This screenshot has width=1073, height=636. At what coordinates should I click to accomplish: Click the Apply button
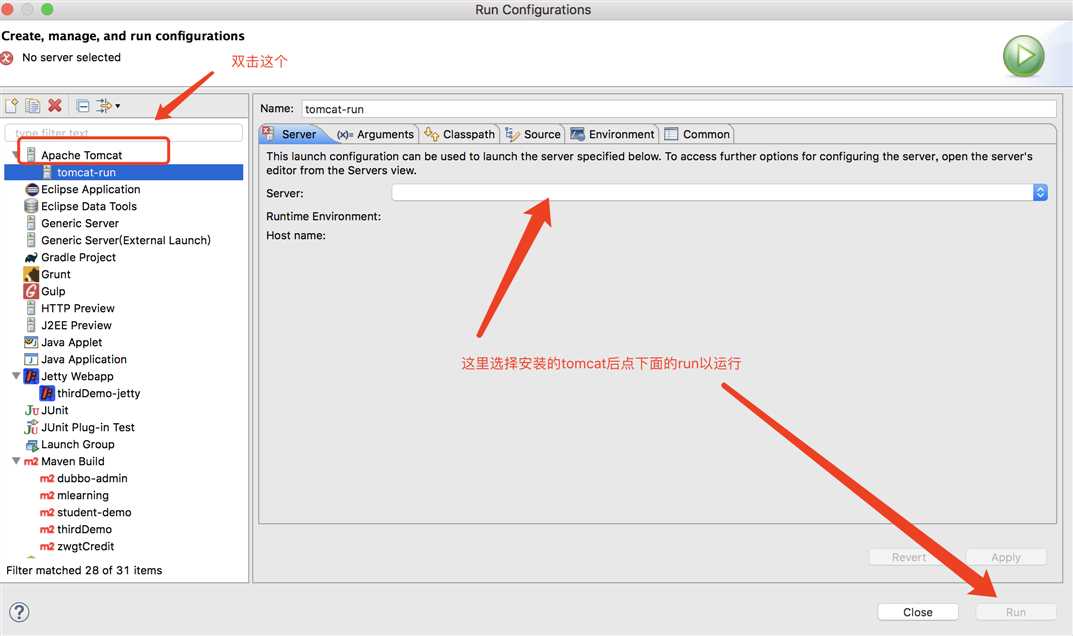click(x=1006, y=557)
